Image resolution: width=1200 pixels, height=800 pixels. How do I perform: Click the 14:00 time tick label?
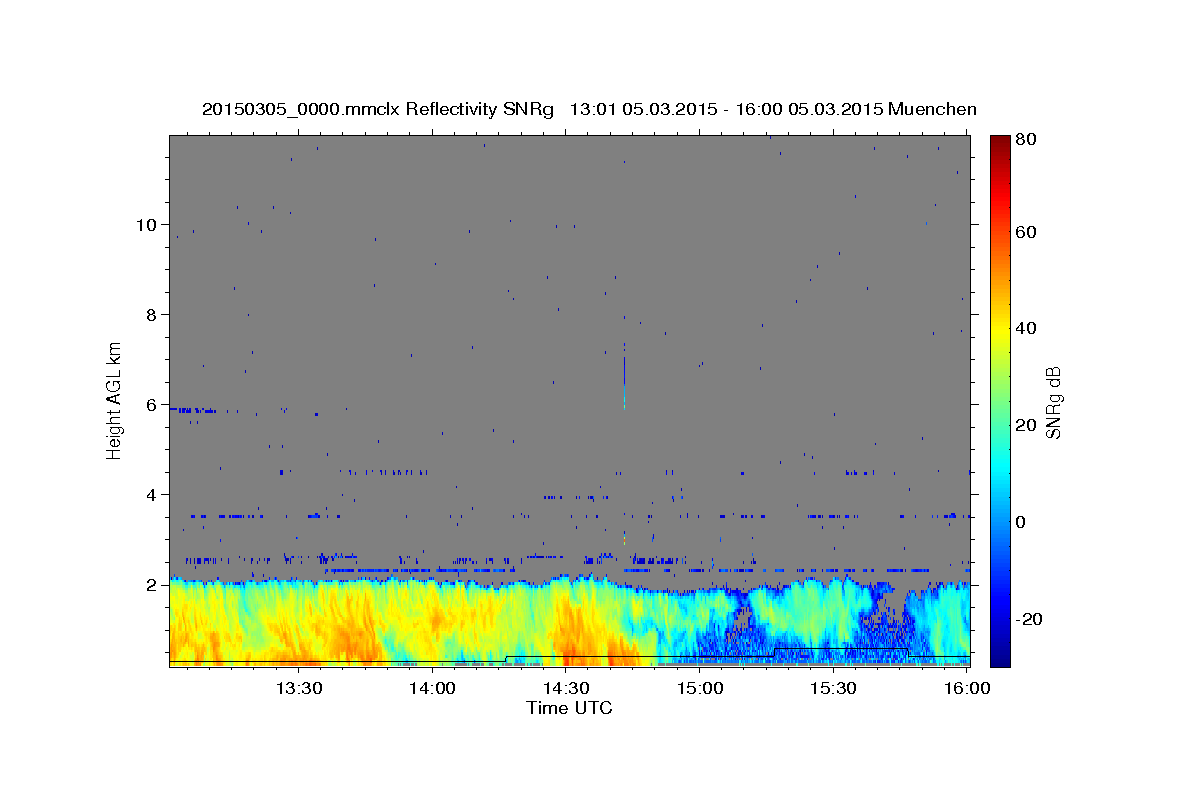point(432,688)
